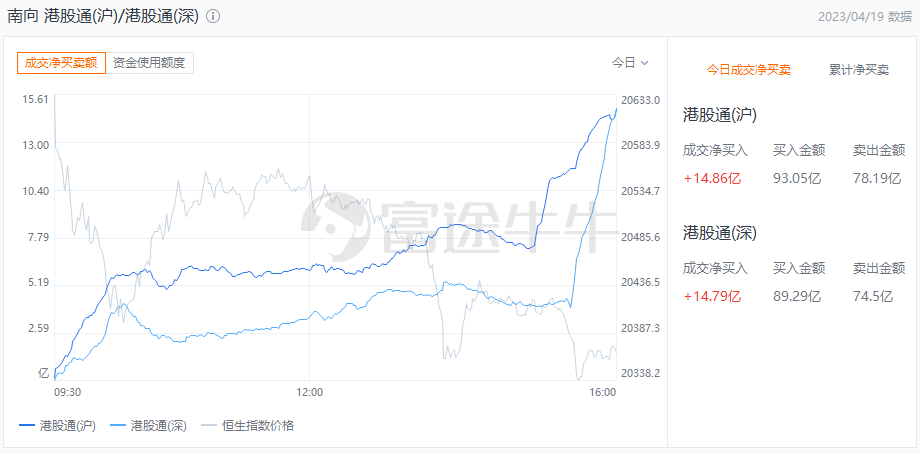This screenshot has height=454, width=920.
Task: Click the 12:00 time axis marker
Action: [x=309, y=393]
